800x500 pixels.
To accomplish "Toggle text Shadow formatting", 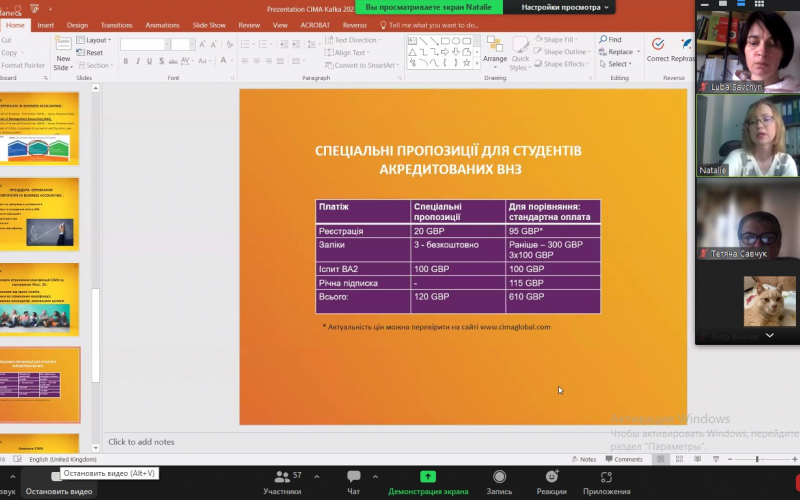I will (x=161, y=61).
